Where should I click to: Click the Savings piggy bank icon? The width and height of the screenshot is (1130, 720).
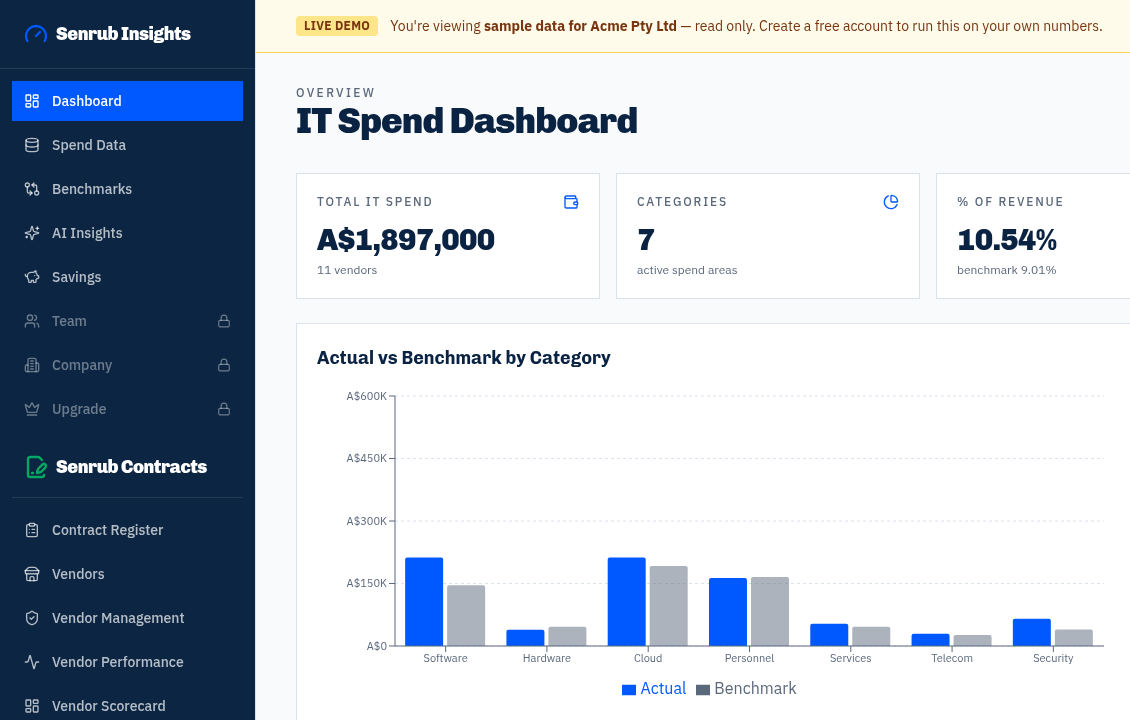point(32,277)
